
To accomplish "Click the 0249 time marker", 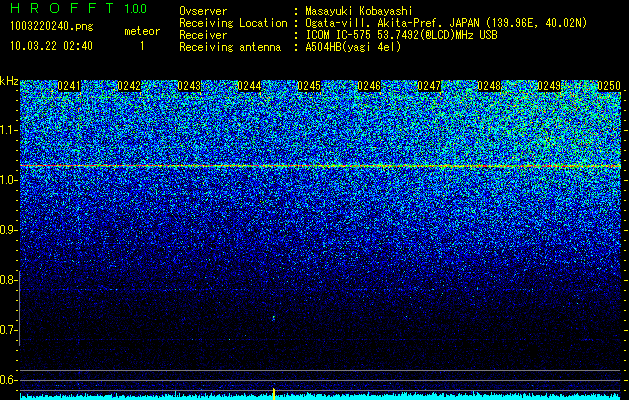I will tap(549, 86).
